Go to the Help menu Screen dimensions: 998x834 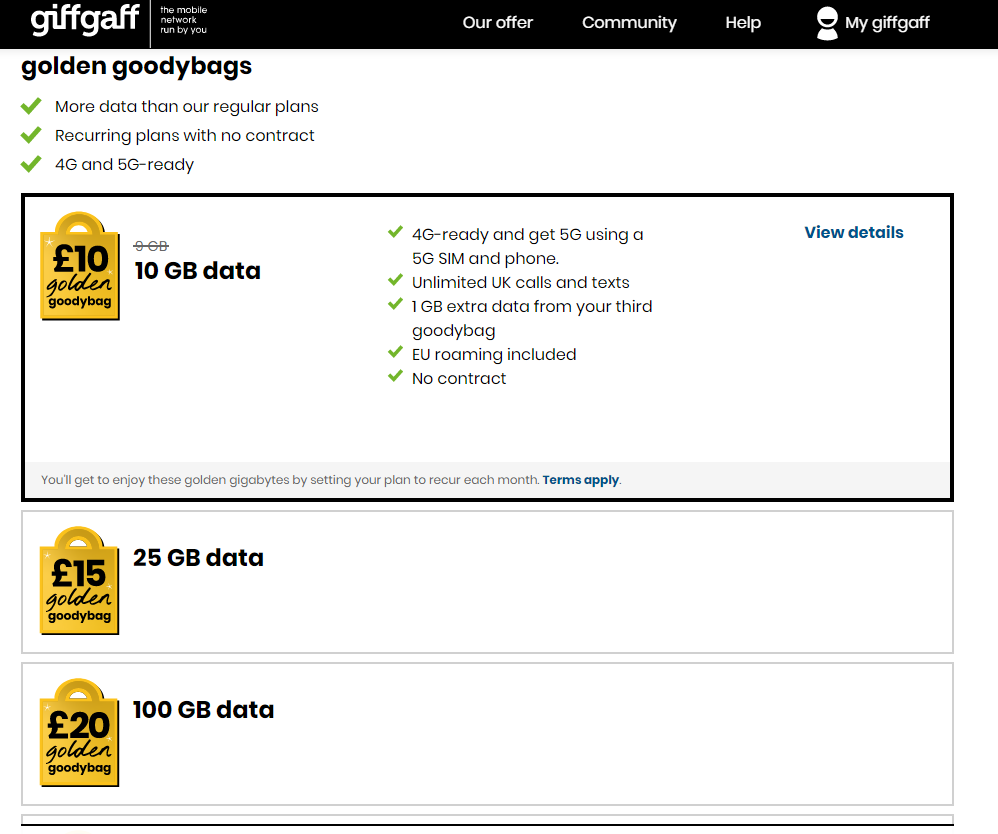(x=743, y=23)
